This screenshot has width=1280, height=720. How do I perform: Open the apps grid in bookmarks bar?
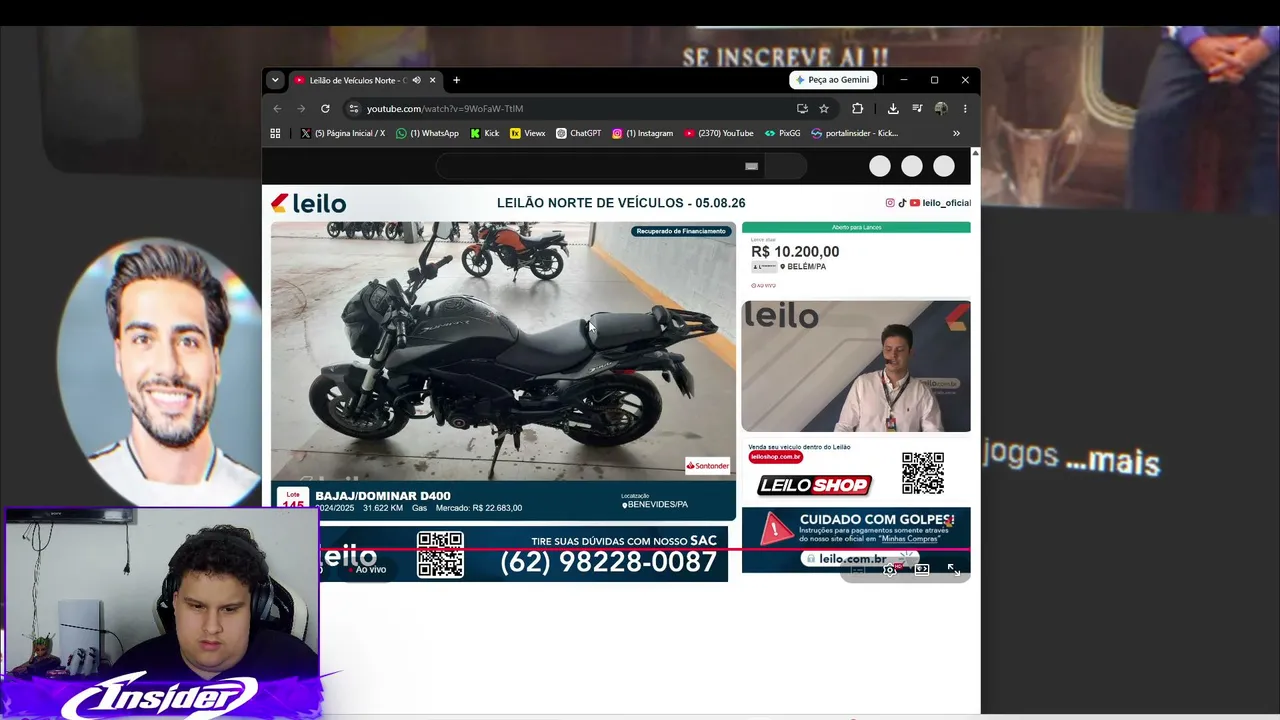275,133
